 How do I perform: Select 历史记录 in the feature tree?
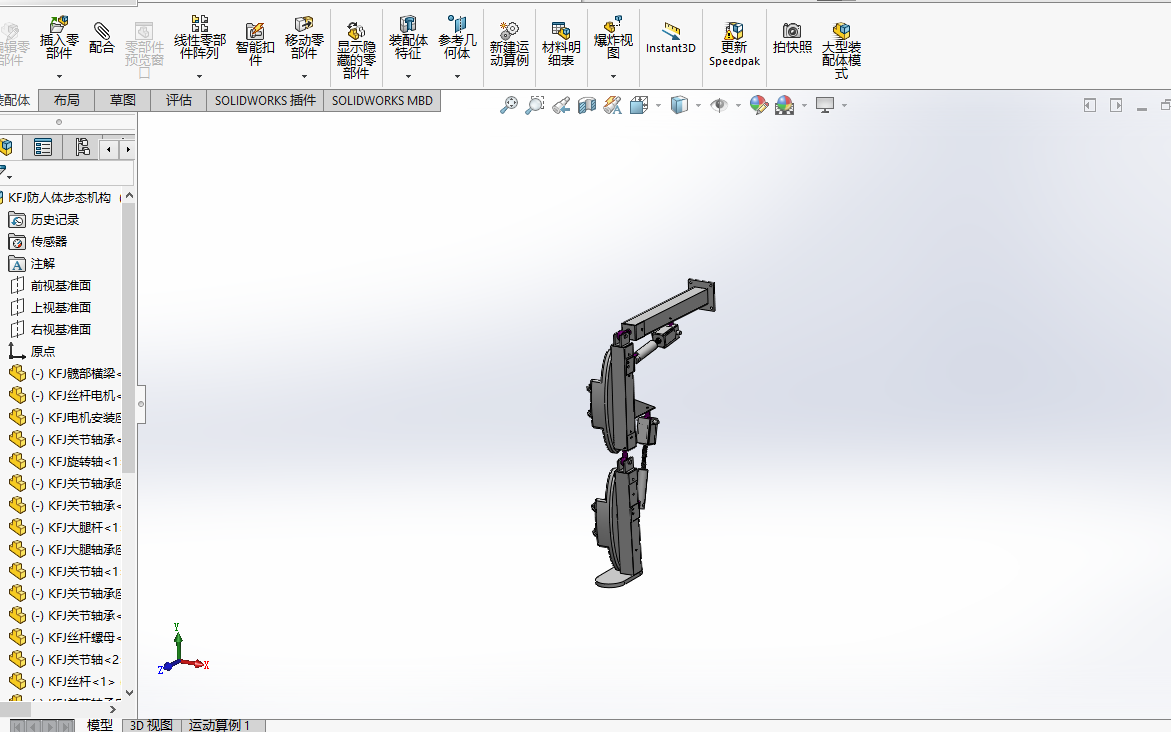(x=55, y=220)
